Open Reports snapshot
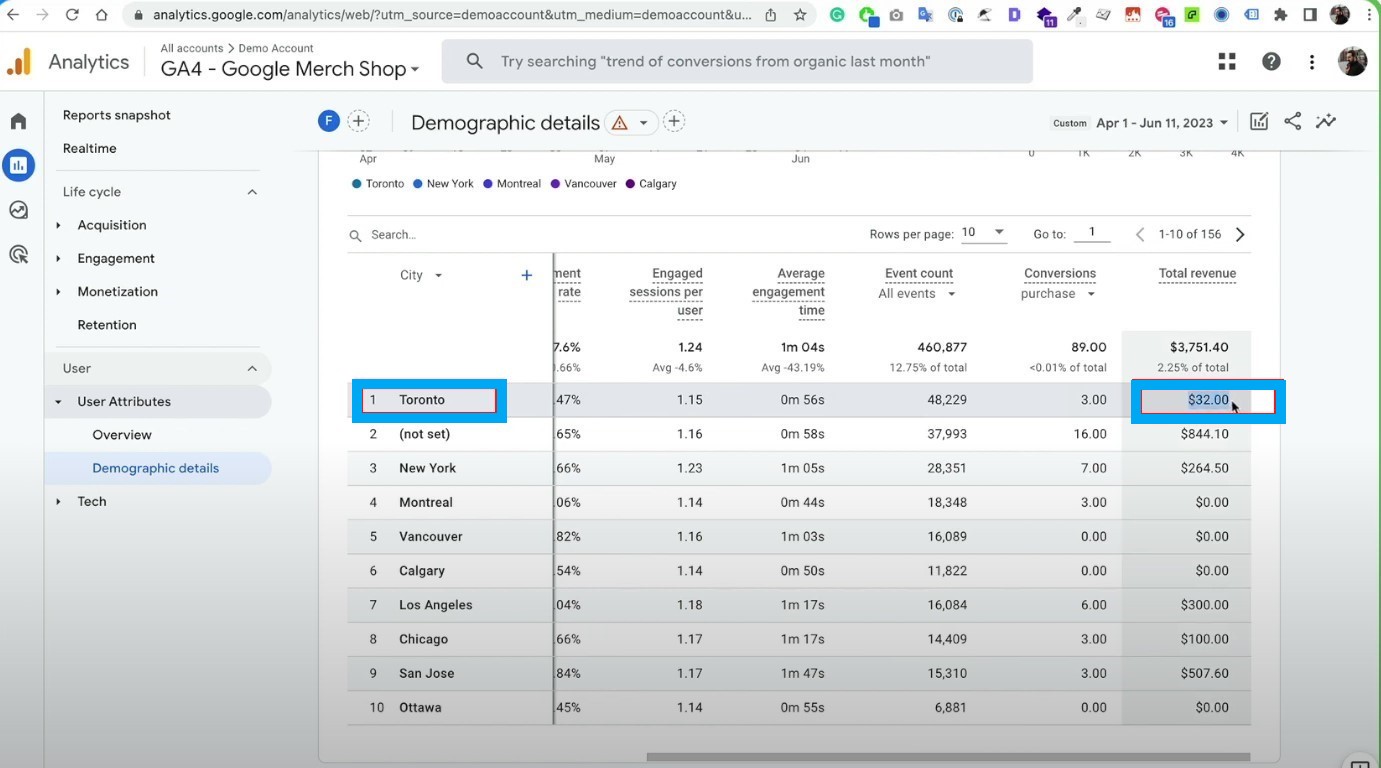Screen dimensions: 1381x768 coord(116,115)
